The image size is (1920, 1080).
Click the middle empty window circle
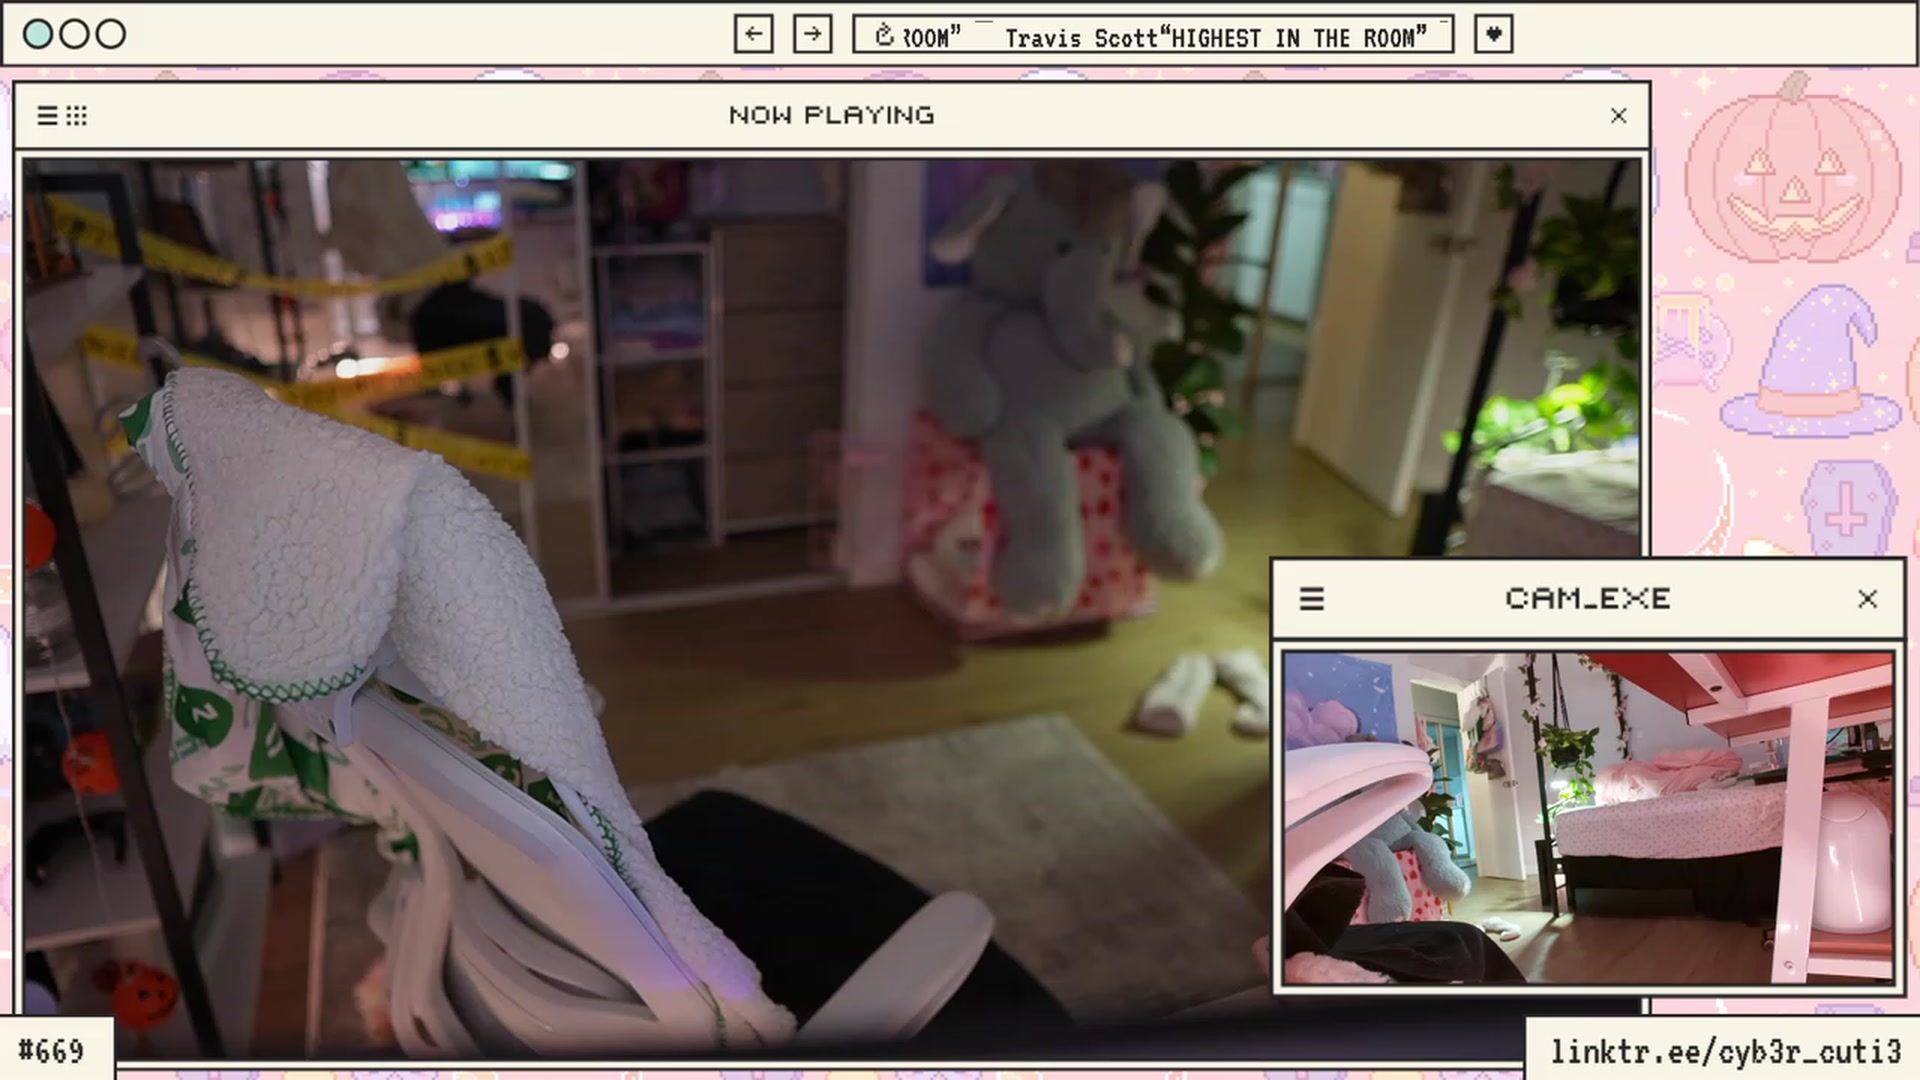74,34
